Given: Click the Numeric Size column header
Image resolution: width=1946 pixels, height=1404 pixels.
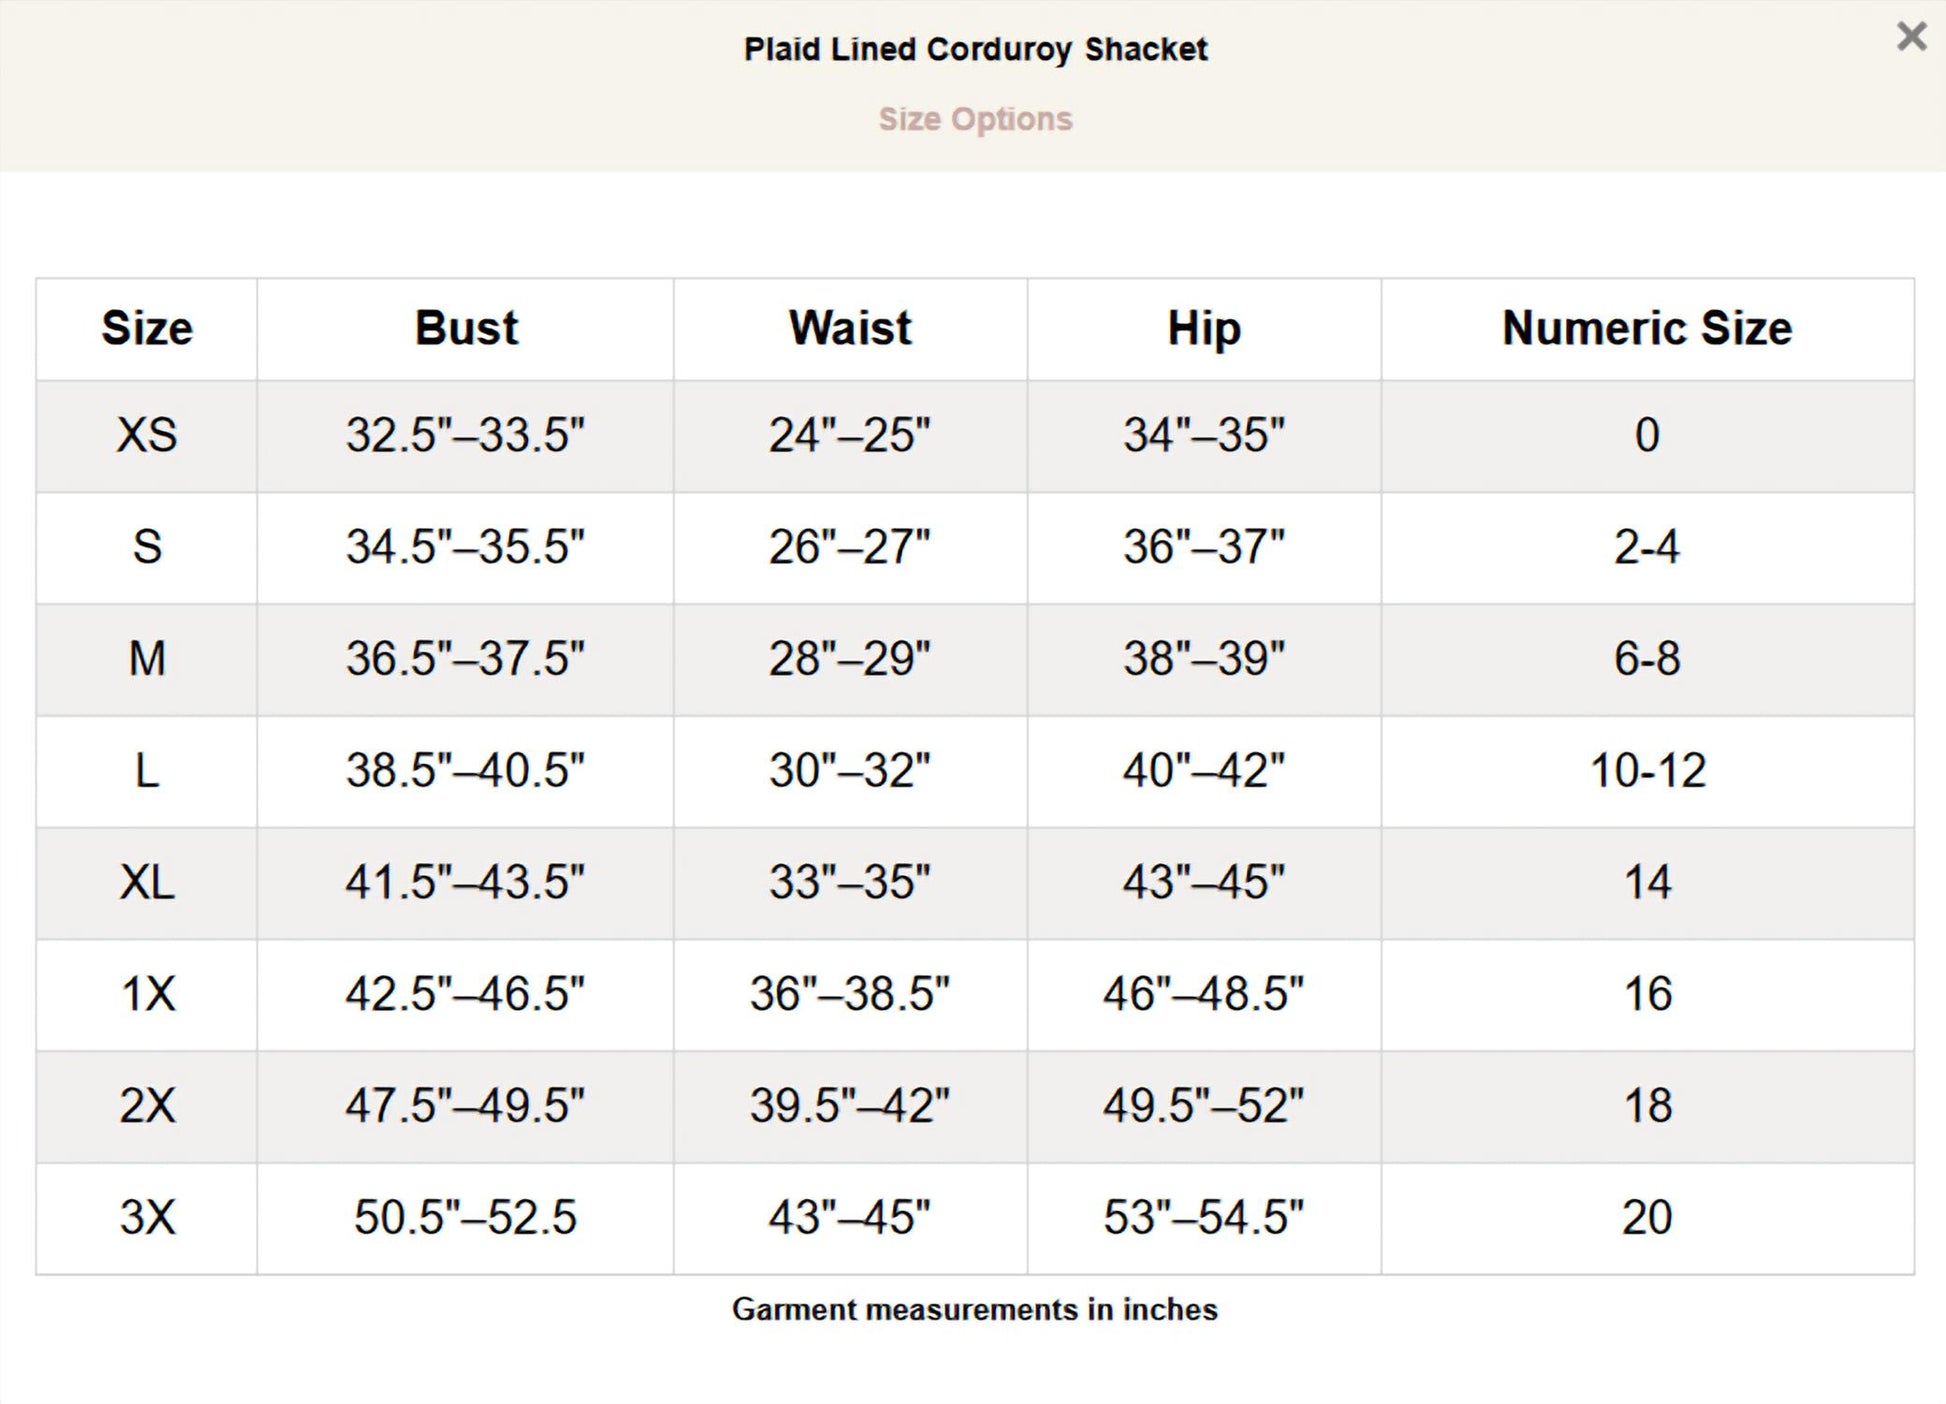Looking at the screenshot, I should [x=1647, y=328].
